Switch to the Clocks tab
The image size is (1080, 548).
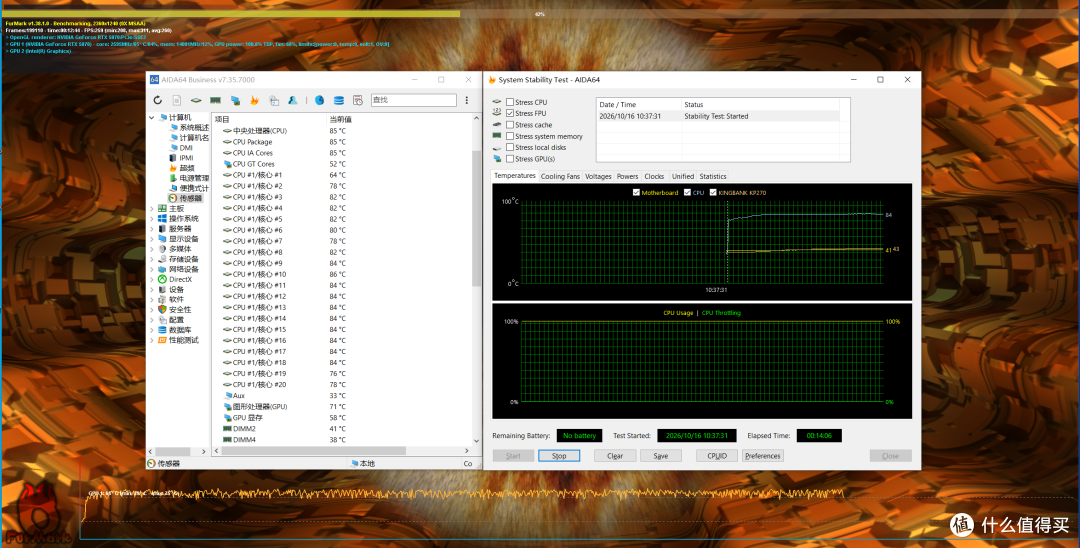click(x=654, y=176)
